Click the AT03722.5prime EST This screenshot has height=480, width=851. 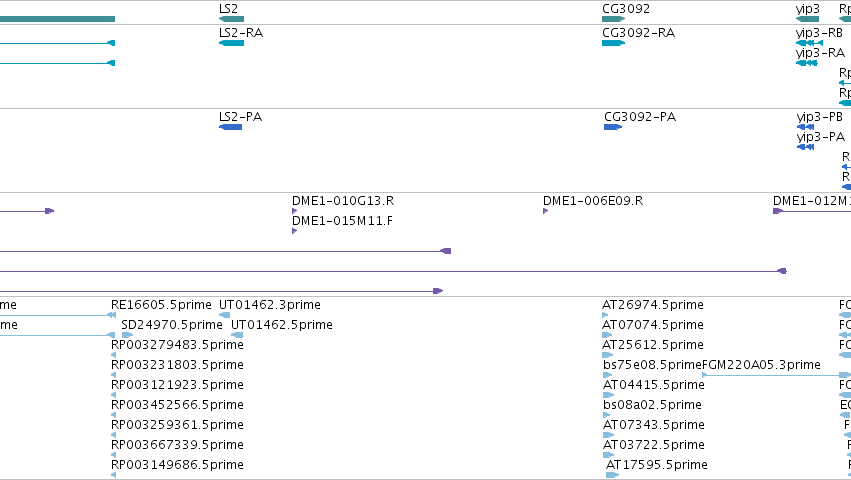tap(653, 445)
